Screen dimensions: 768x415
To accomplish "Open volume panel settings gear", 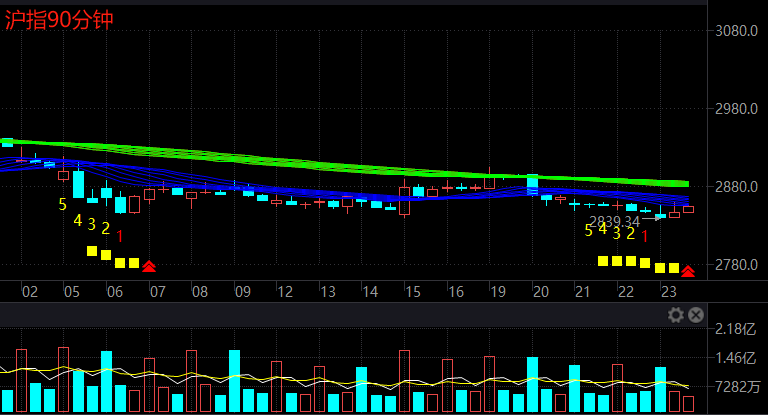I will click(x=676, y=315).
